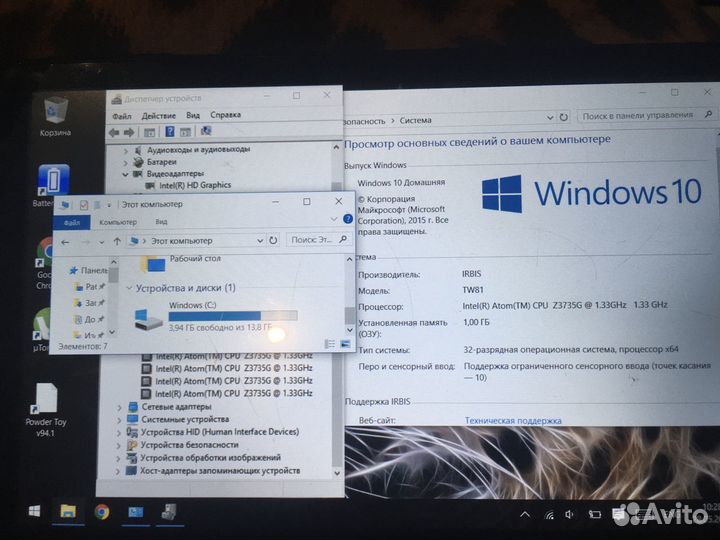Open the Powder Toy v94.1 desktop shortcut
Screen dimensions: 720x540
click(x=46, y=410)
